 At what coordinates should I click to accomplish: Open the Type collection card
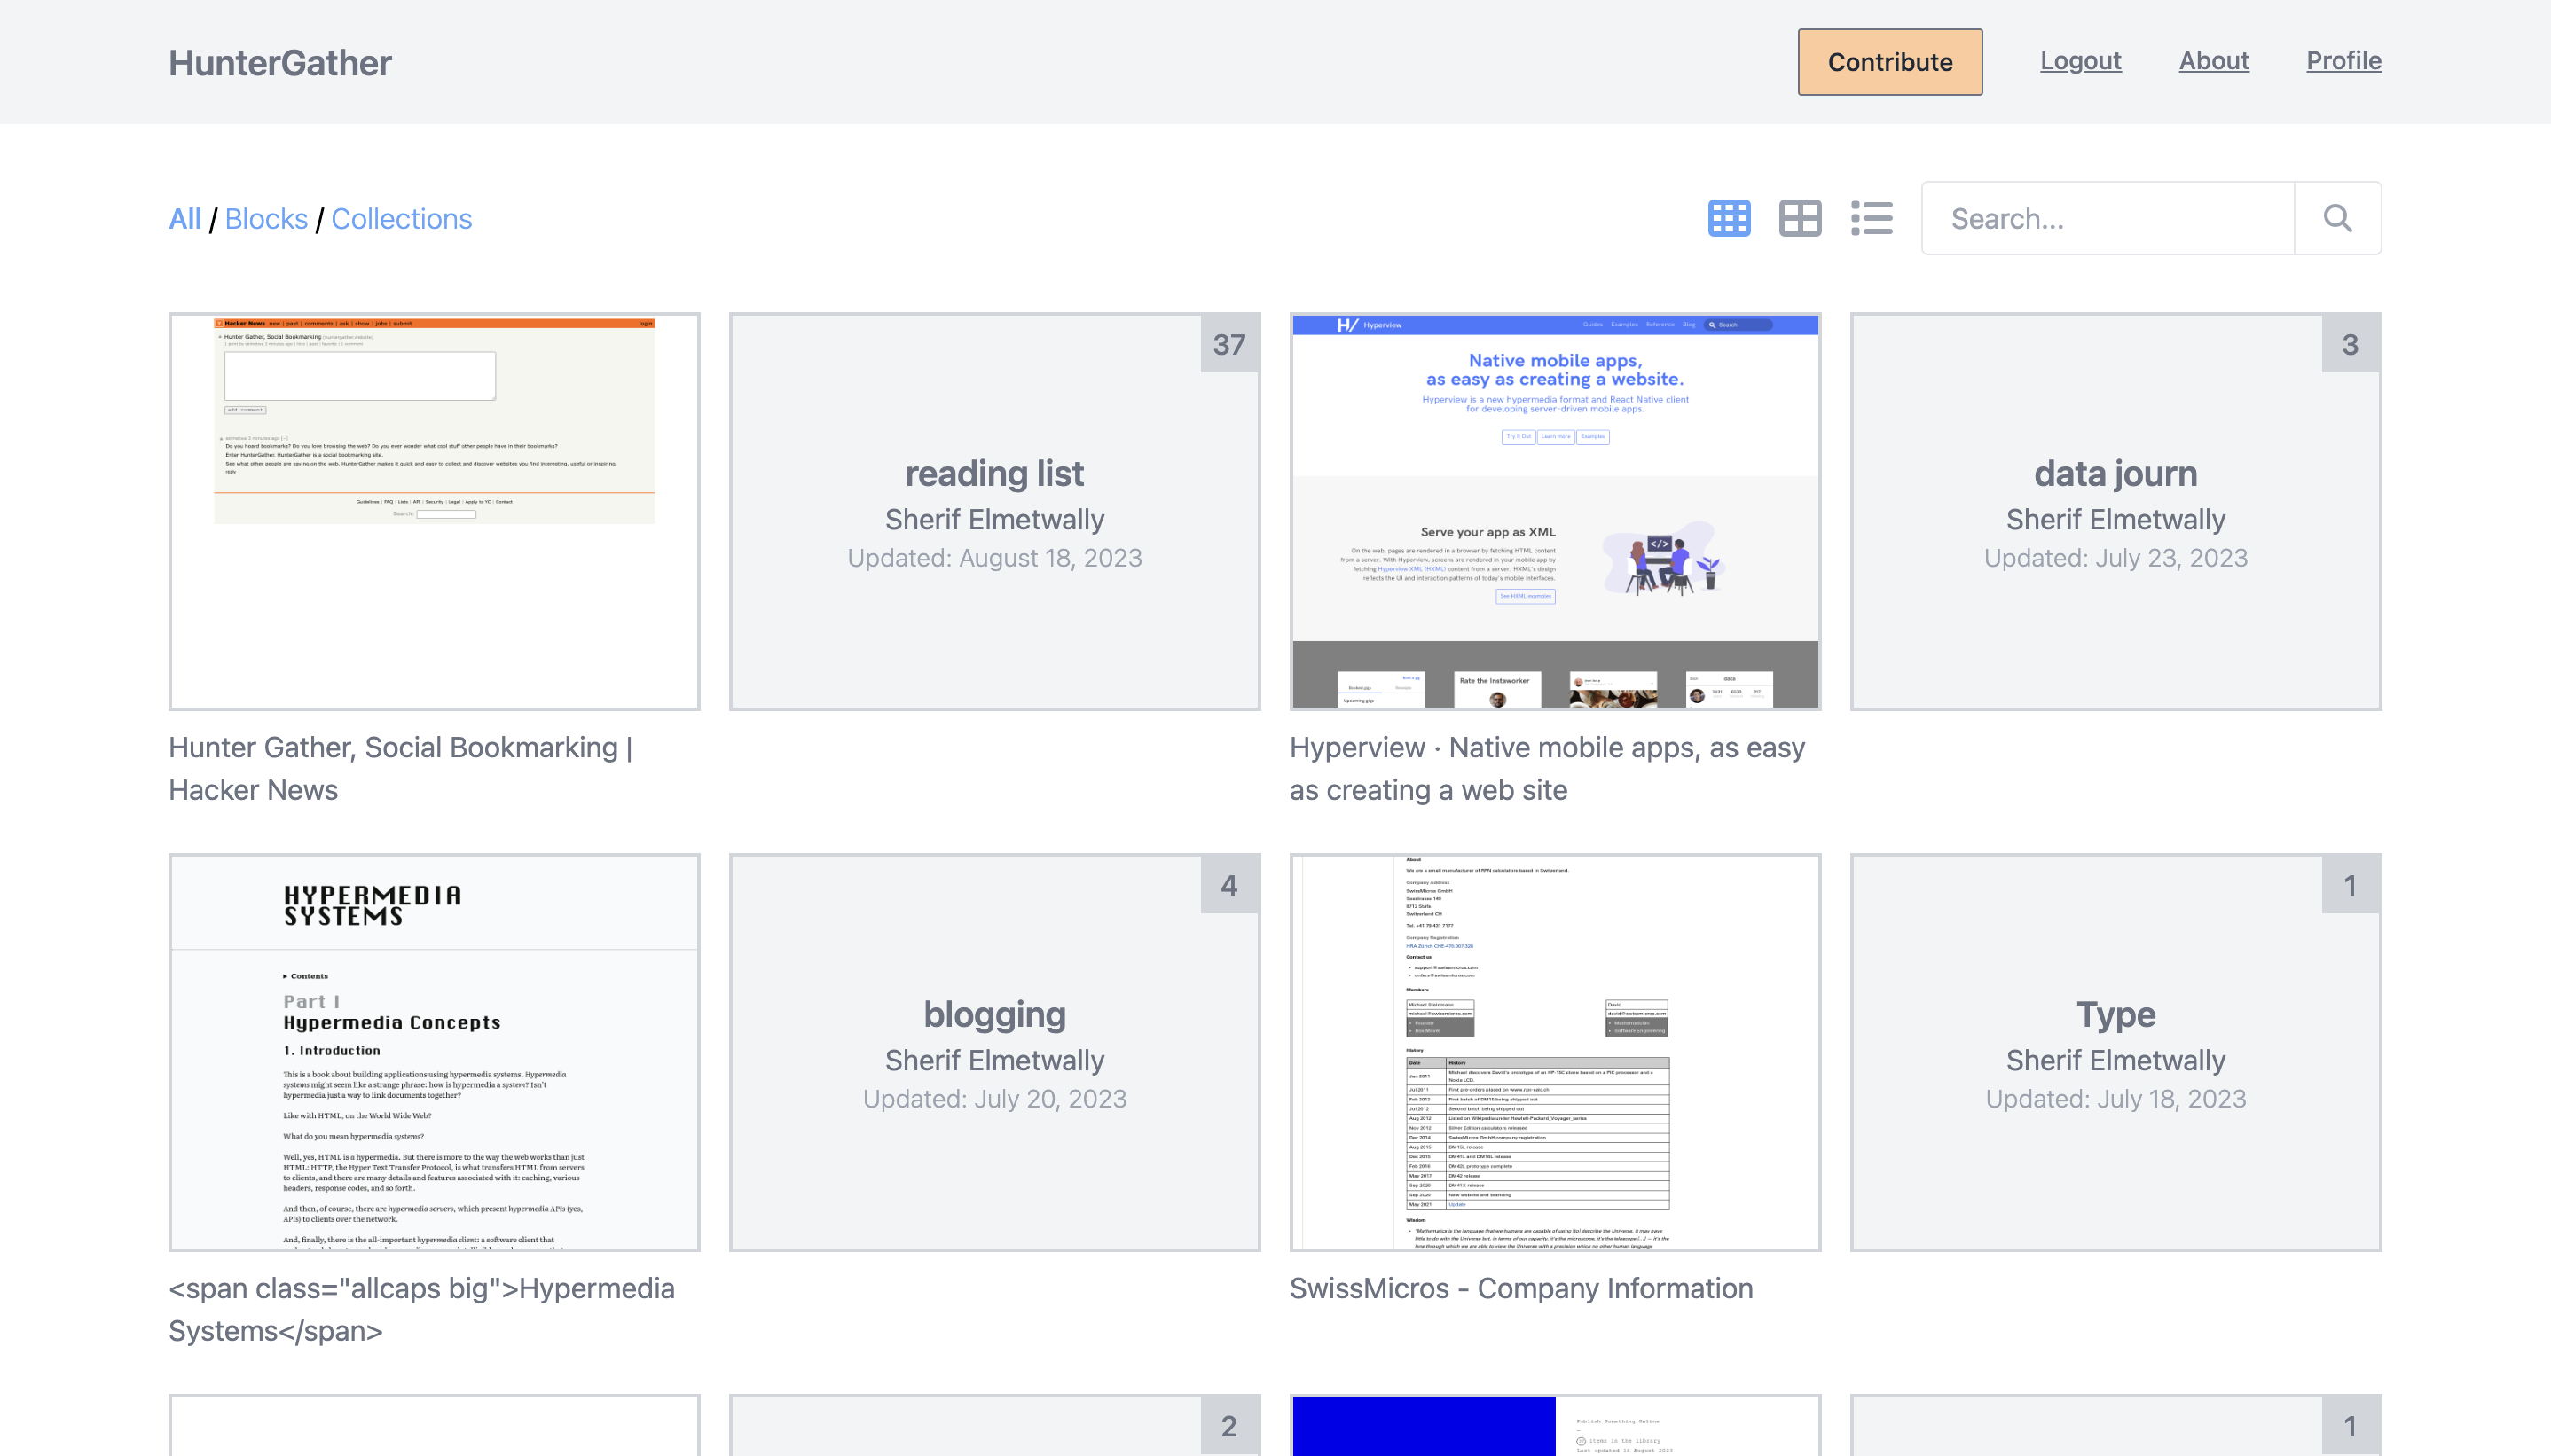pos(2116,1052)
